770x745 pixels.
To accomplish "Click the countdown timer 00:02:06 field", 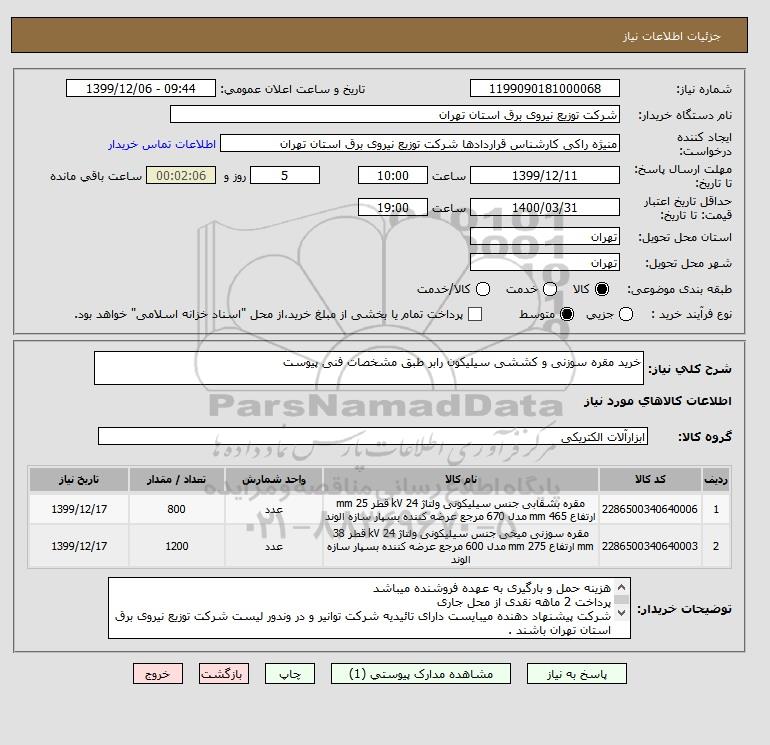I will (181, 175).
